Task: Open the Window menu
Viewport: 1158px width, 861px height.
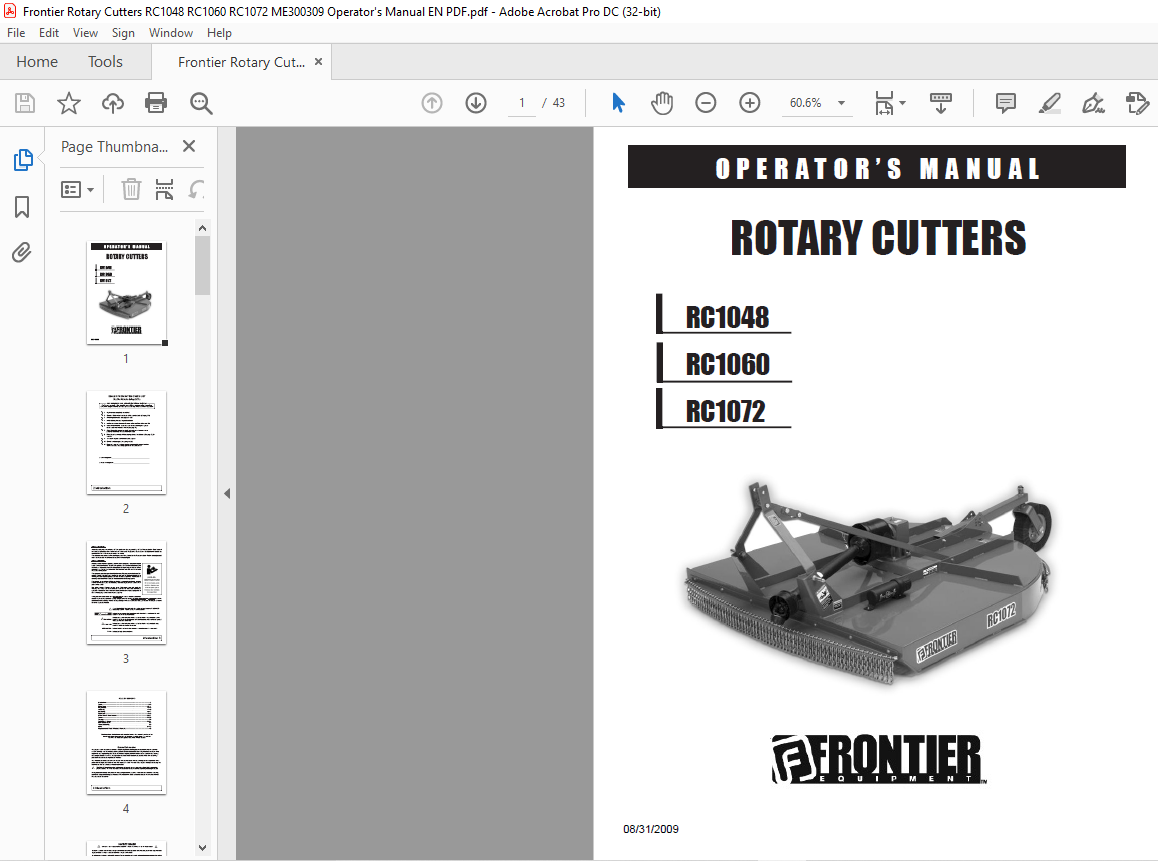Action: (171, 32)
